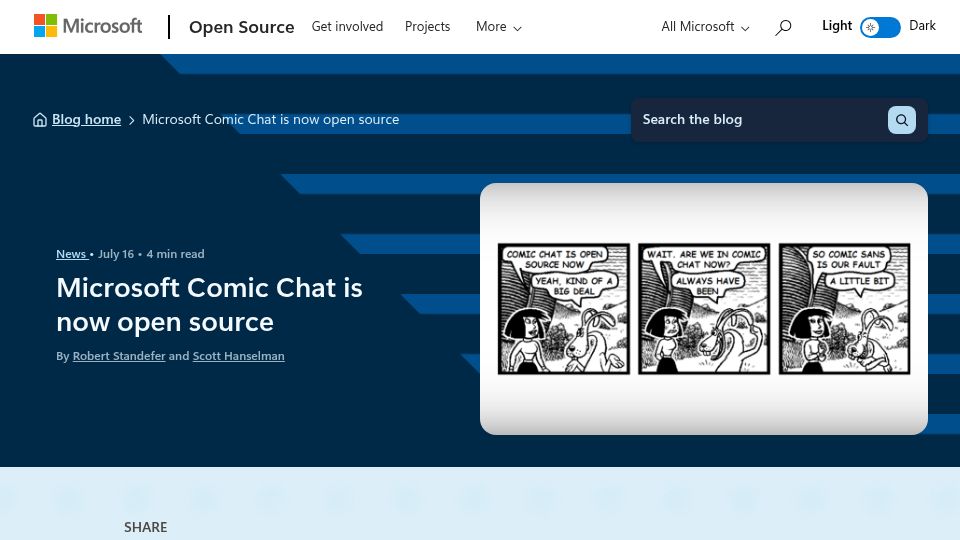Image resolution: width=960 pixels, height=540 pixels.
Task: Open Robert Standefer author link
Action: (x=119, y=356)
